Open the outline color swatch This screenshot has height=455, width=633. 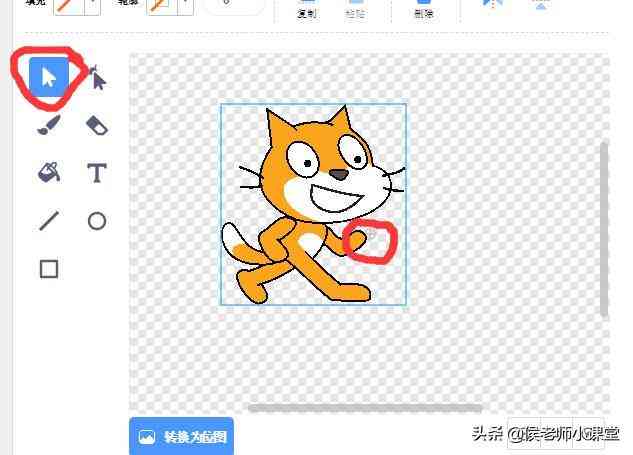[163, 6]
